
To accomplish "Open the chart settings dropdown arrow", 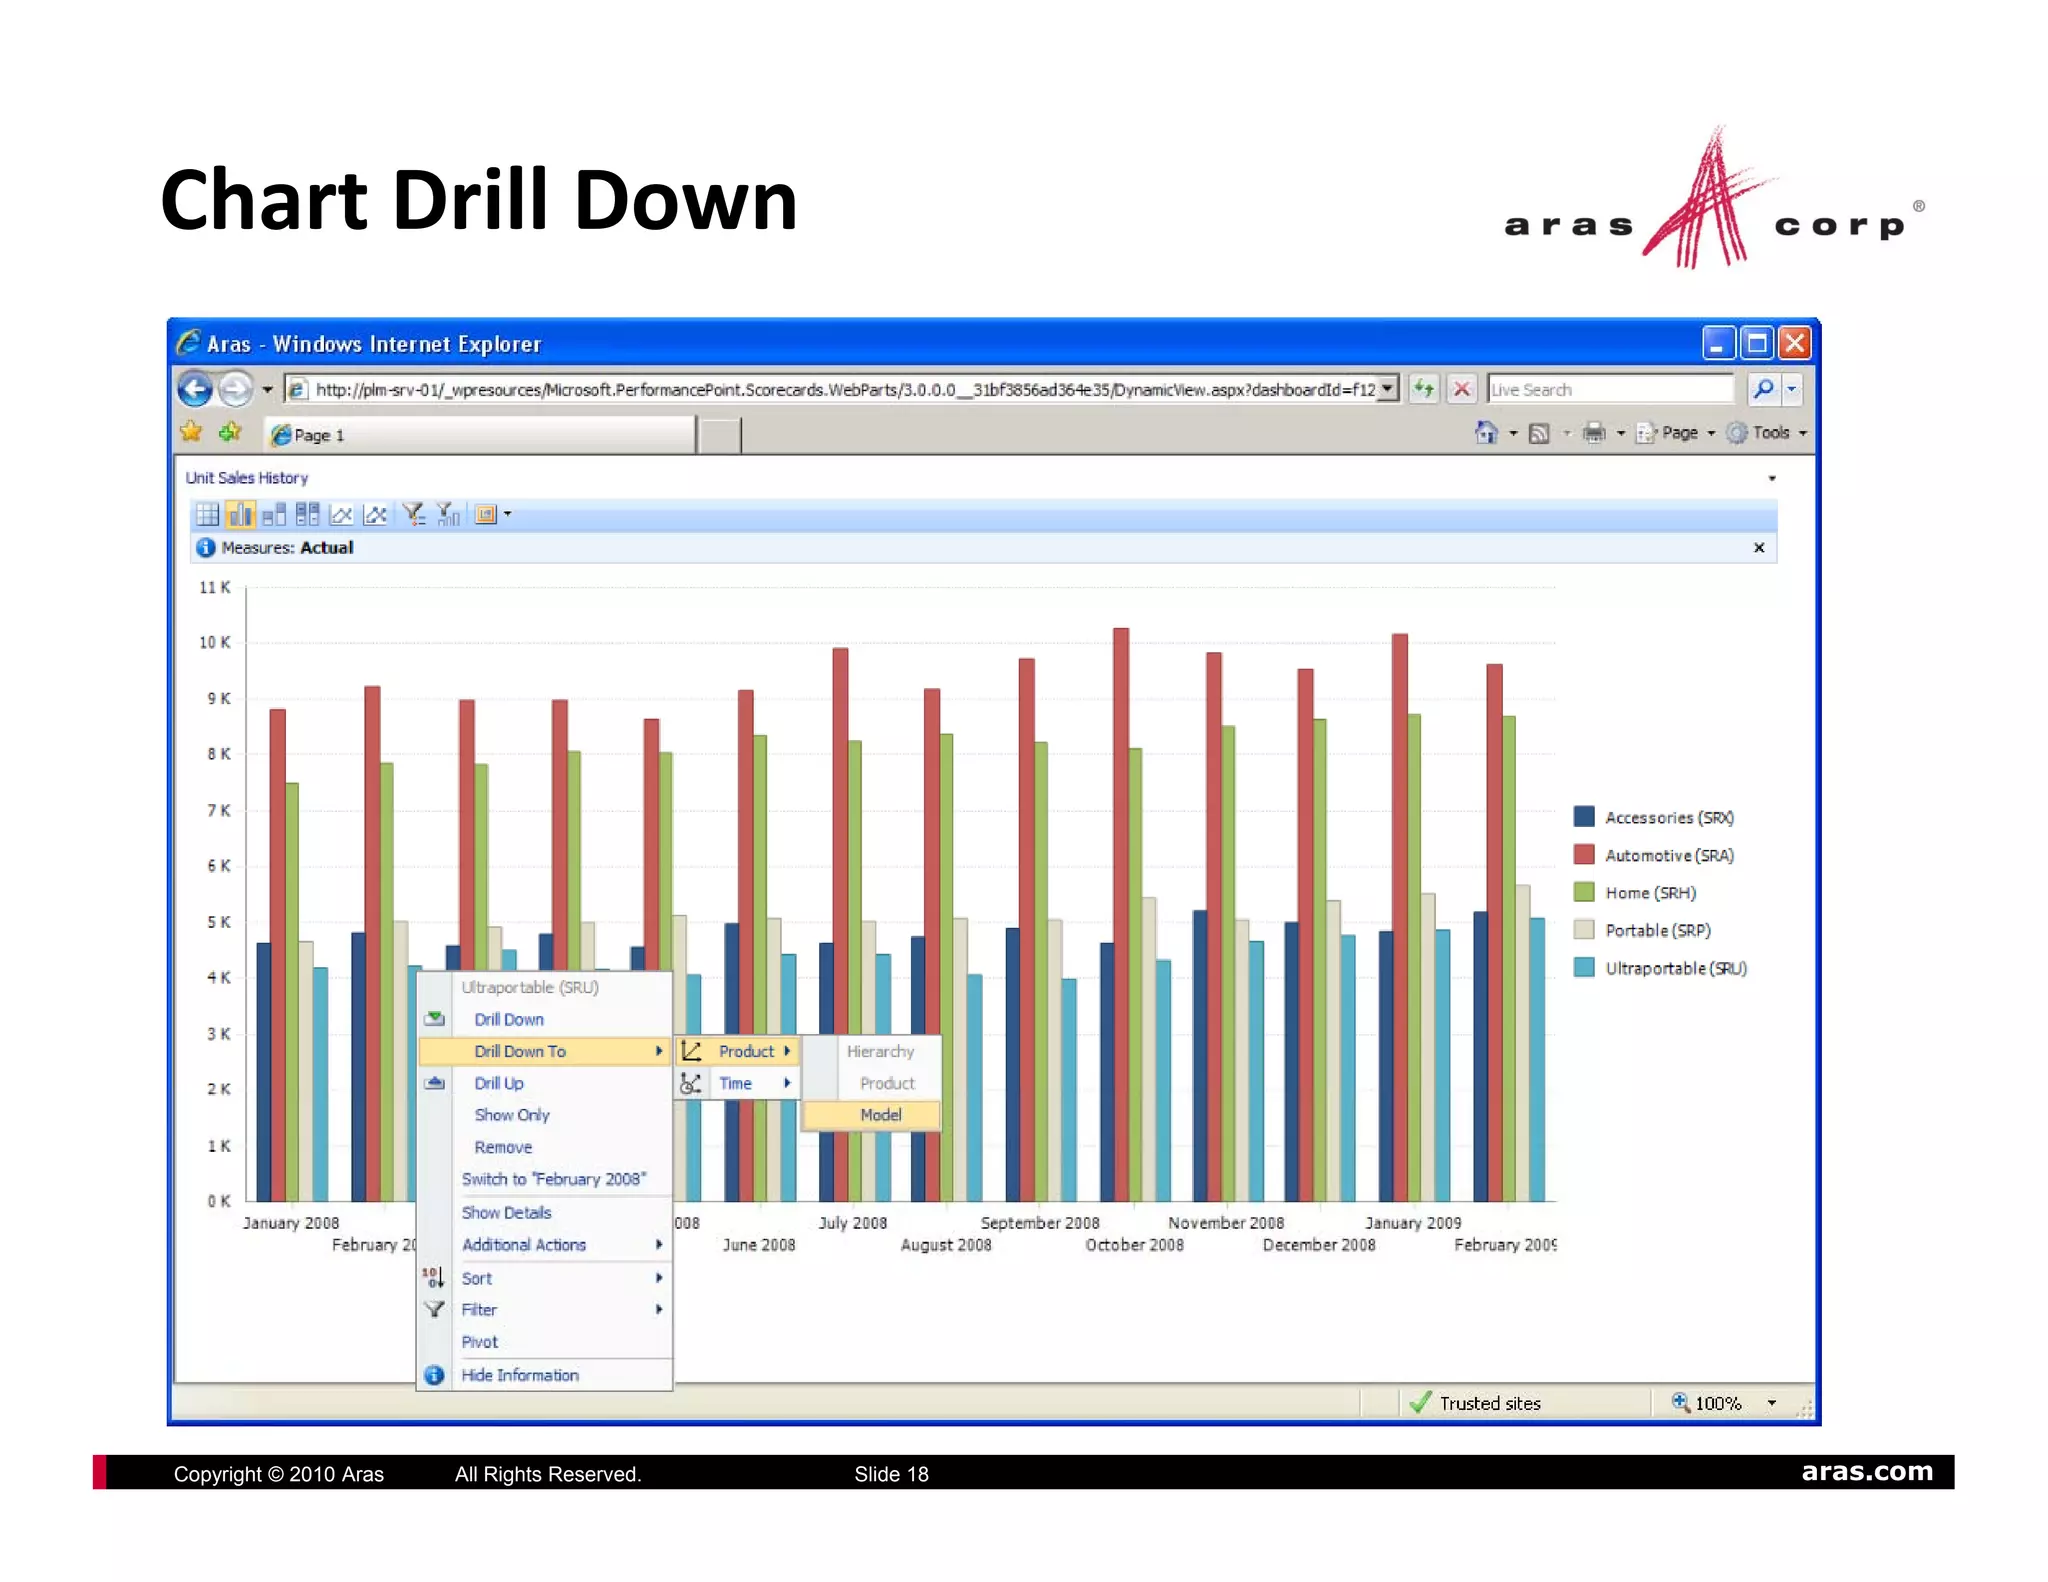I will point(508,514).
